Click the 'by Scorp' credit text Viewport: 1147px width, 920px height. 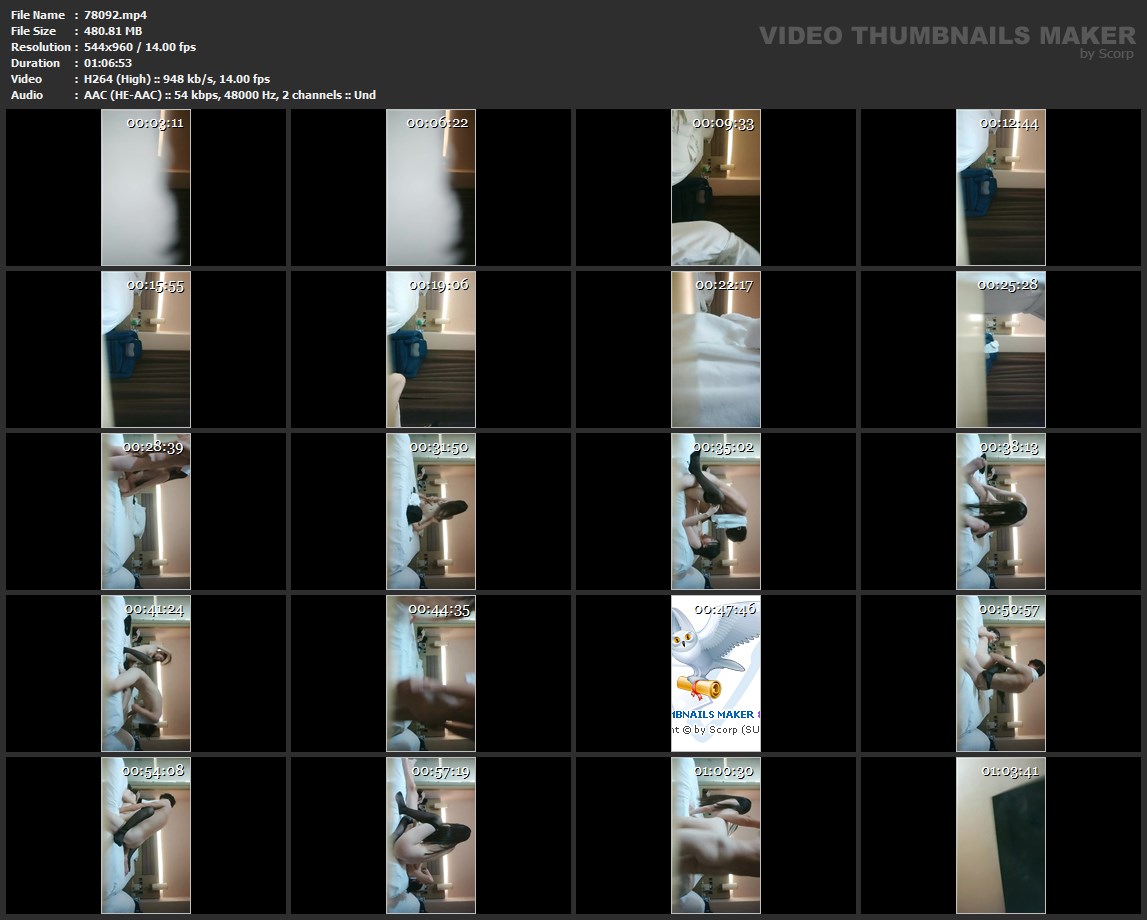[x=1106, y=54]
